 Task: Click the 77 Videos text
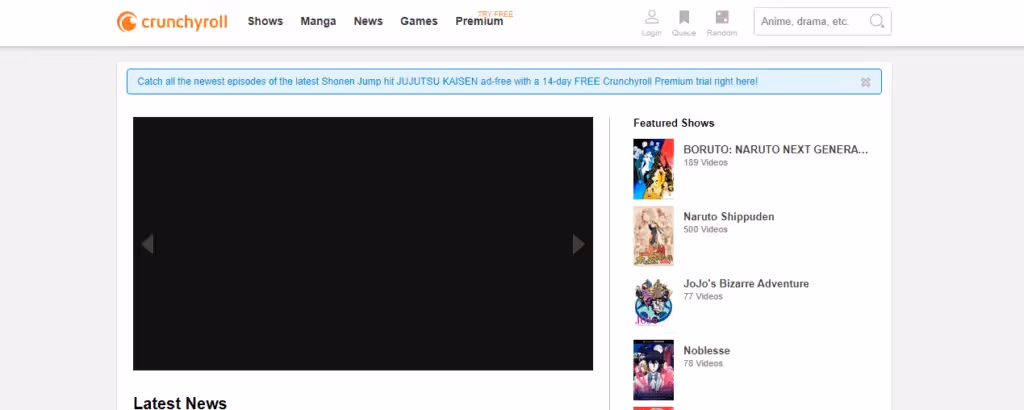point(703,296)
